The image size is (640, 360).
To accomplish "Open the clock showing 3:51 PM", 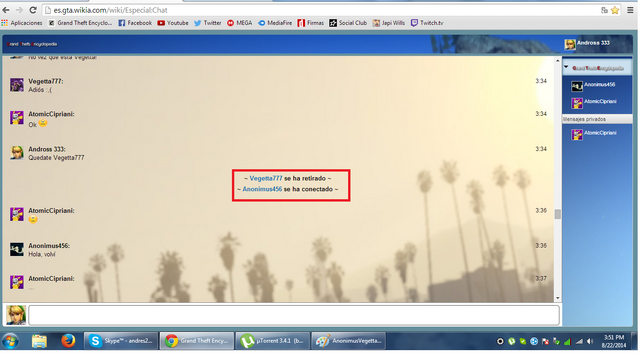I will 614,341.
